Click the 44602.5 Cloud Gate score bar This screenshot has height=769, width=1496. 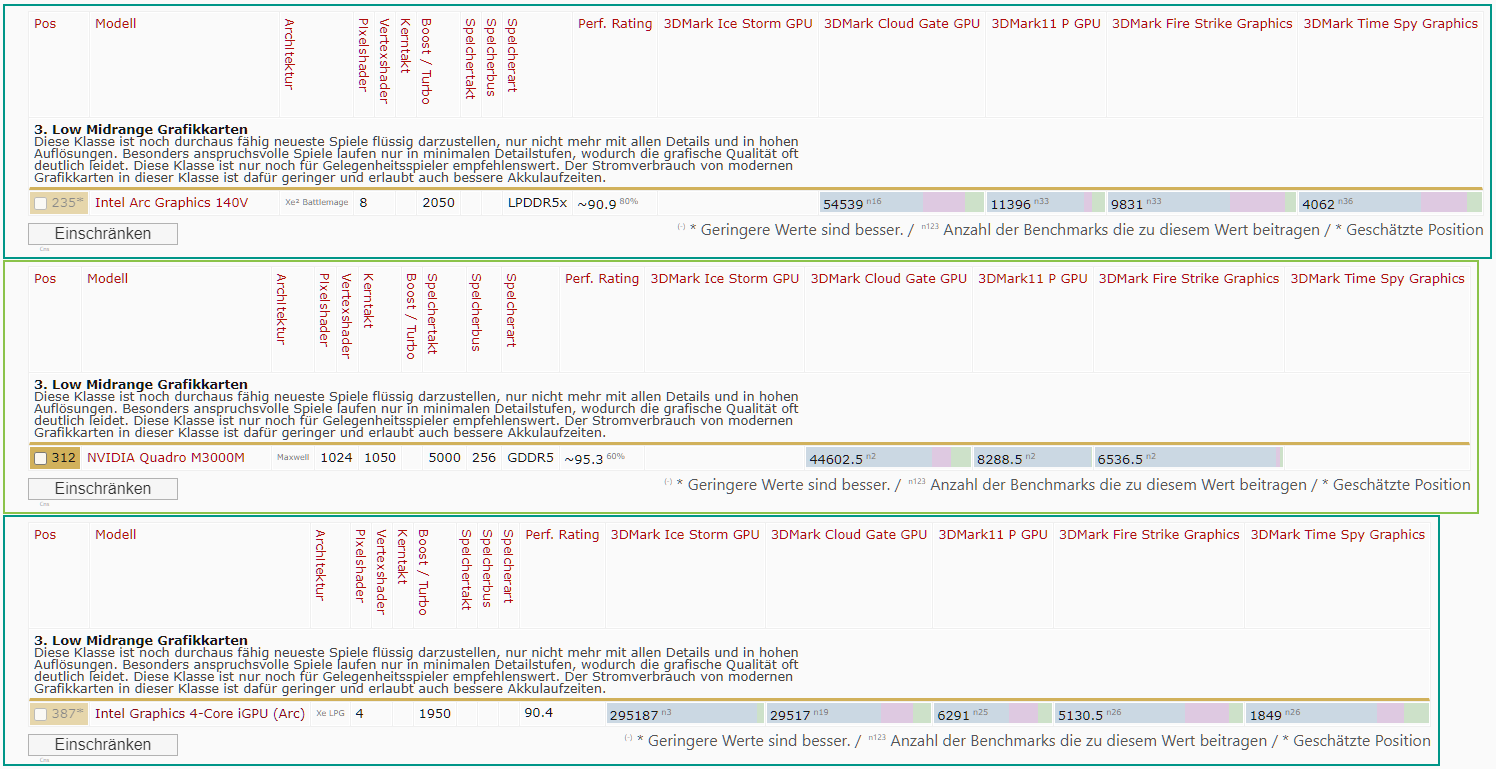(x=888, y=459)
